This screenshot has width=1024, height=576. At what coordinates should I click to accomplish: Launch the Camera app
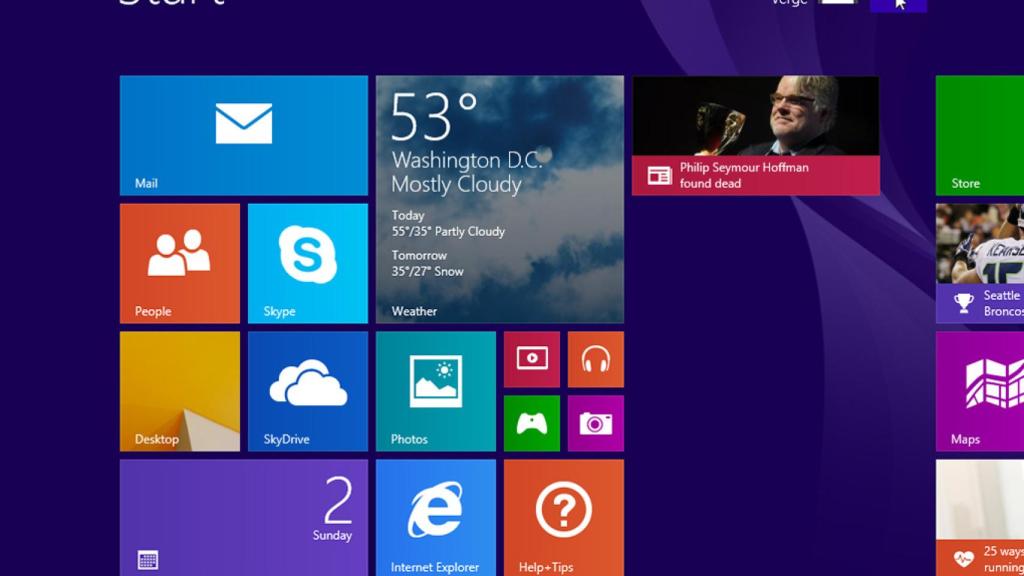click(x=597, y=423)
